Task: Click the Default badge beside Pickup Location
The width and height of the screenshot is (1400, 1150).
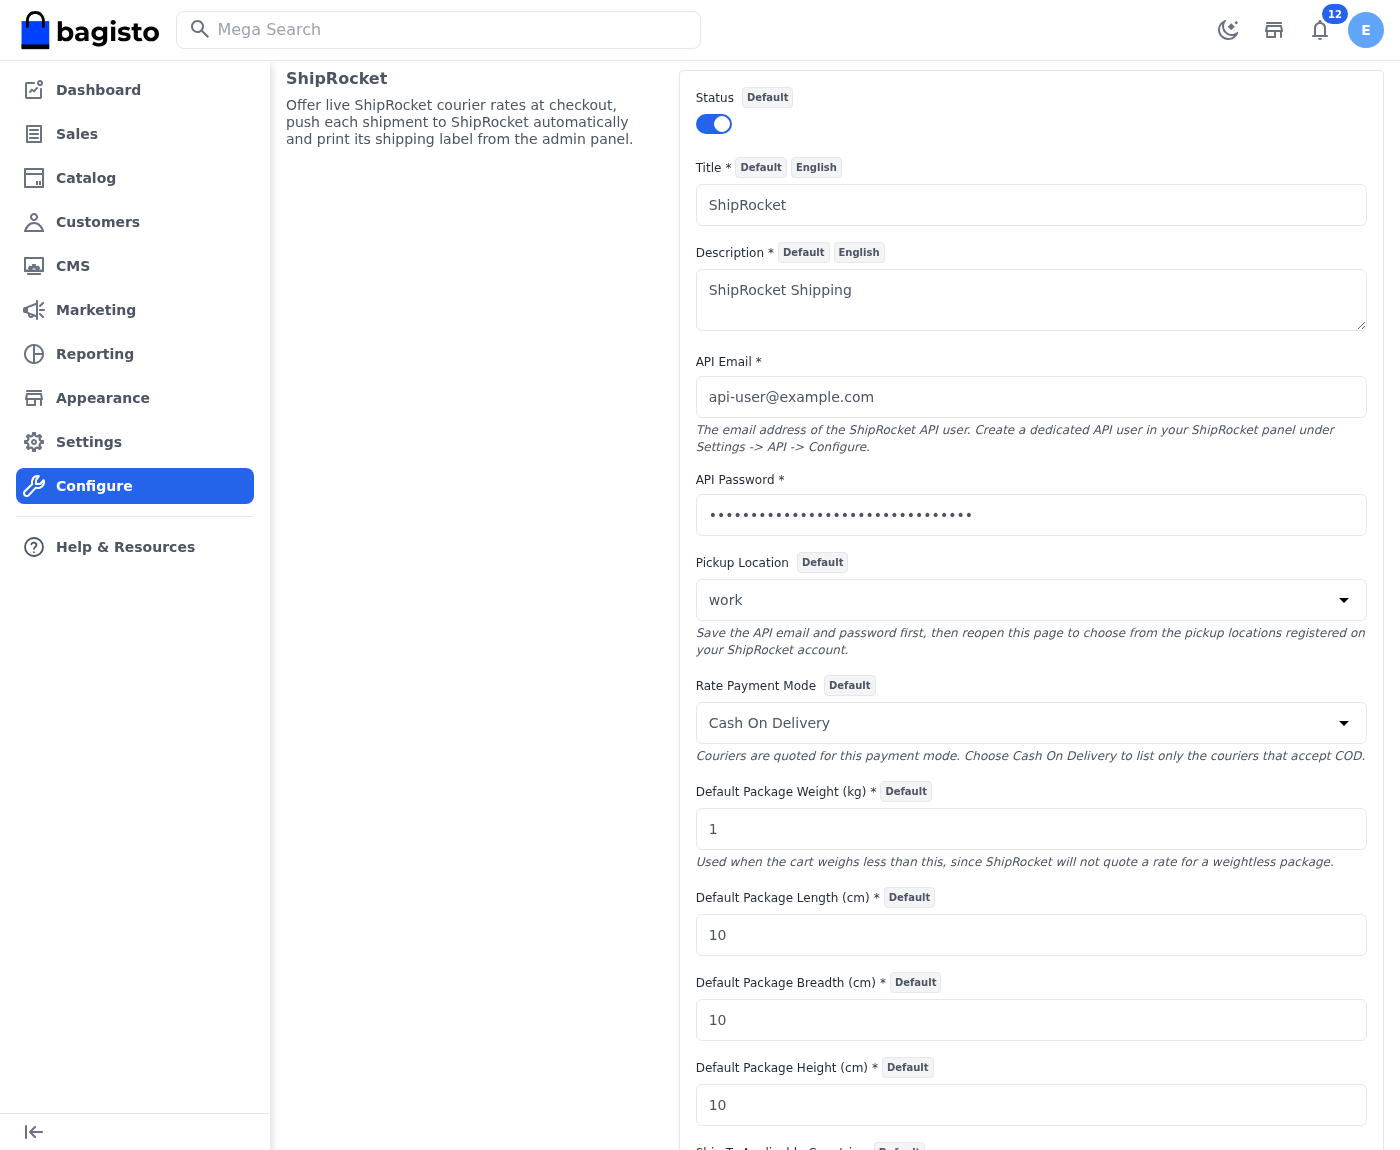Action: [x=822, y=562]
